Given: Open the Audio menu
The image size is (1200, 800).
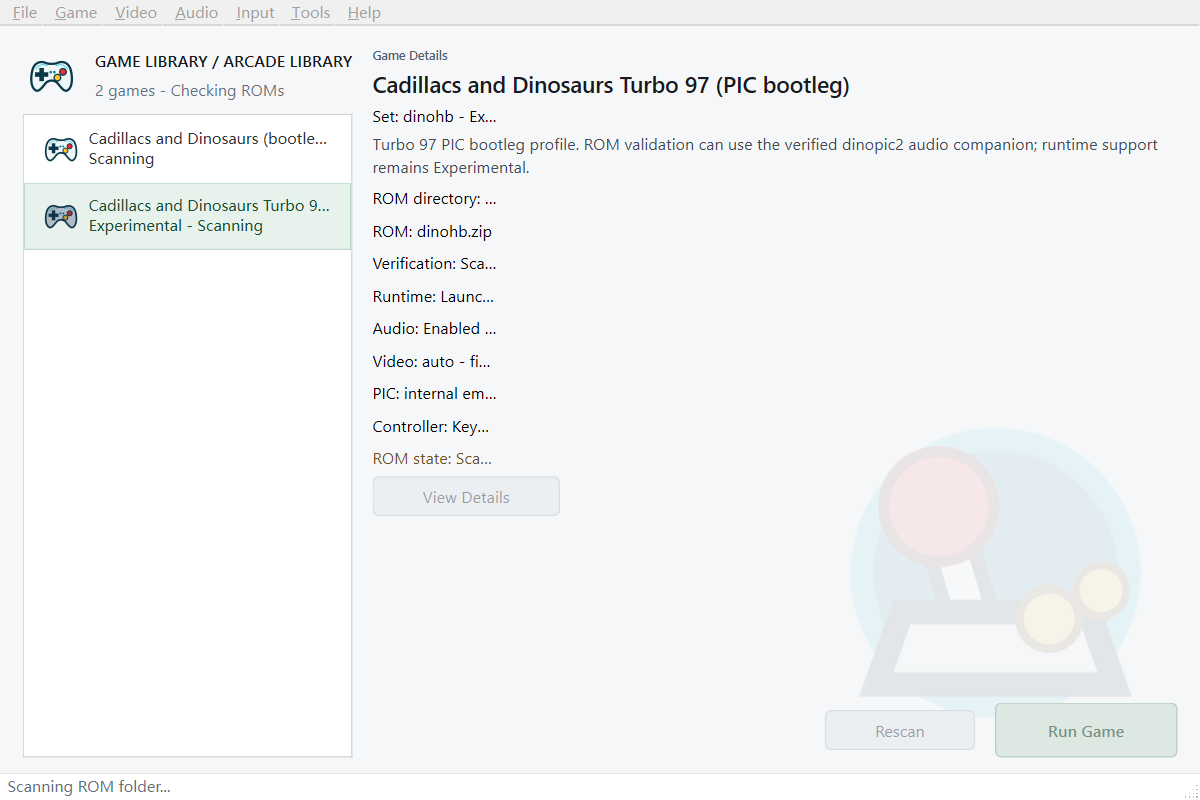Looking at the screenshot, I should click(x=196, y=13).
